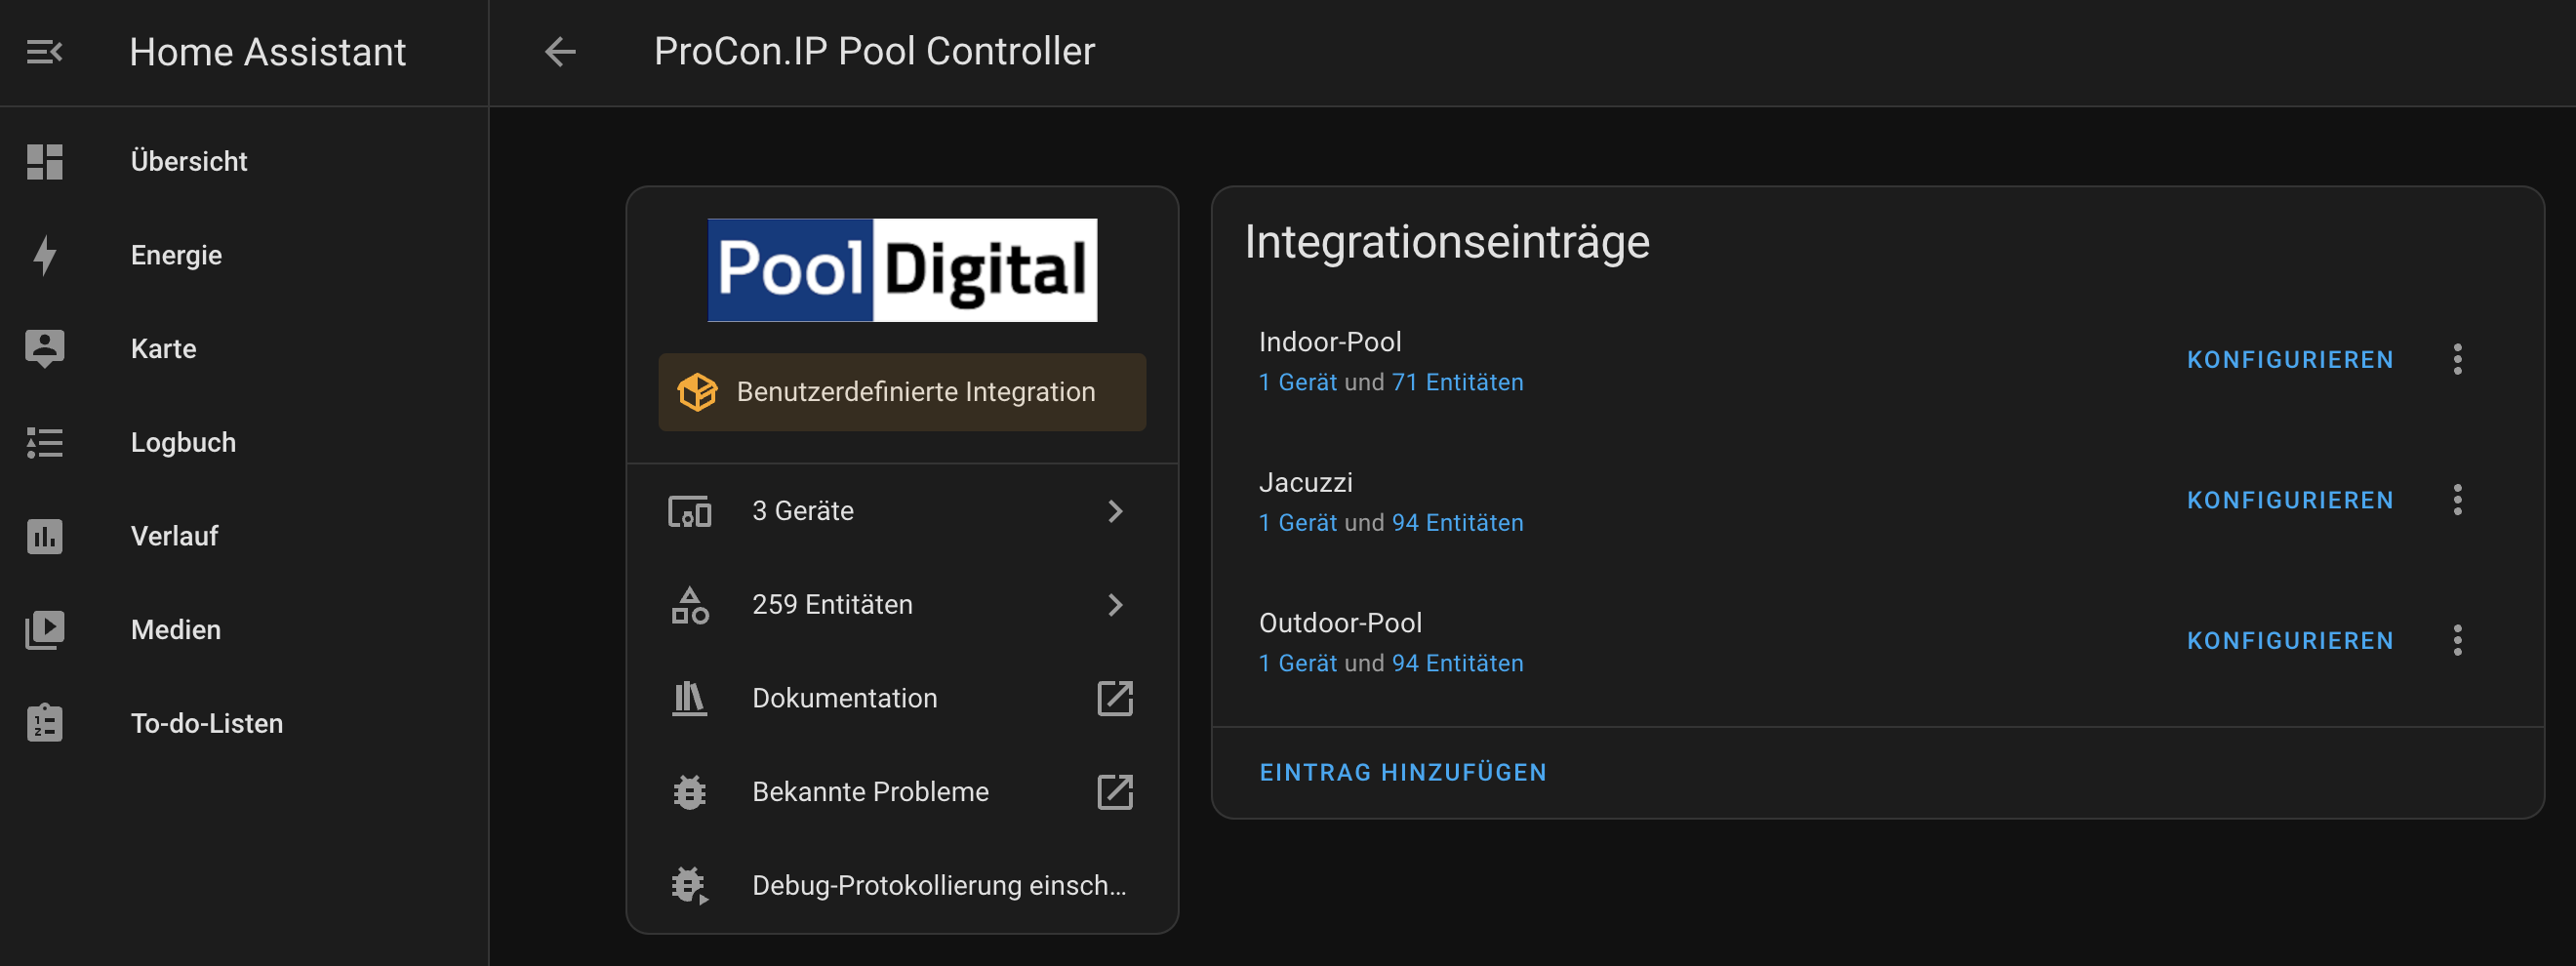
Task: Select the 3 Geräte row
Action: [x=902, y=512]
